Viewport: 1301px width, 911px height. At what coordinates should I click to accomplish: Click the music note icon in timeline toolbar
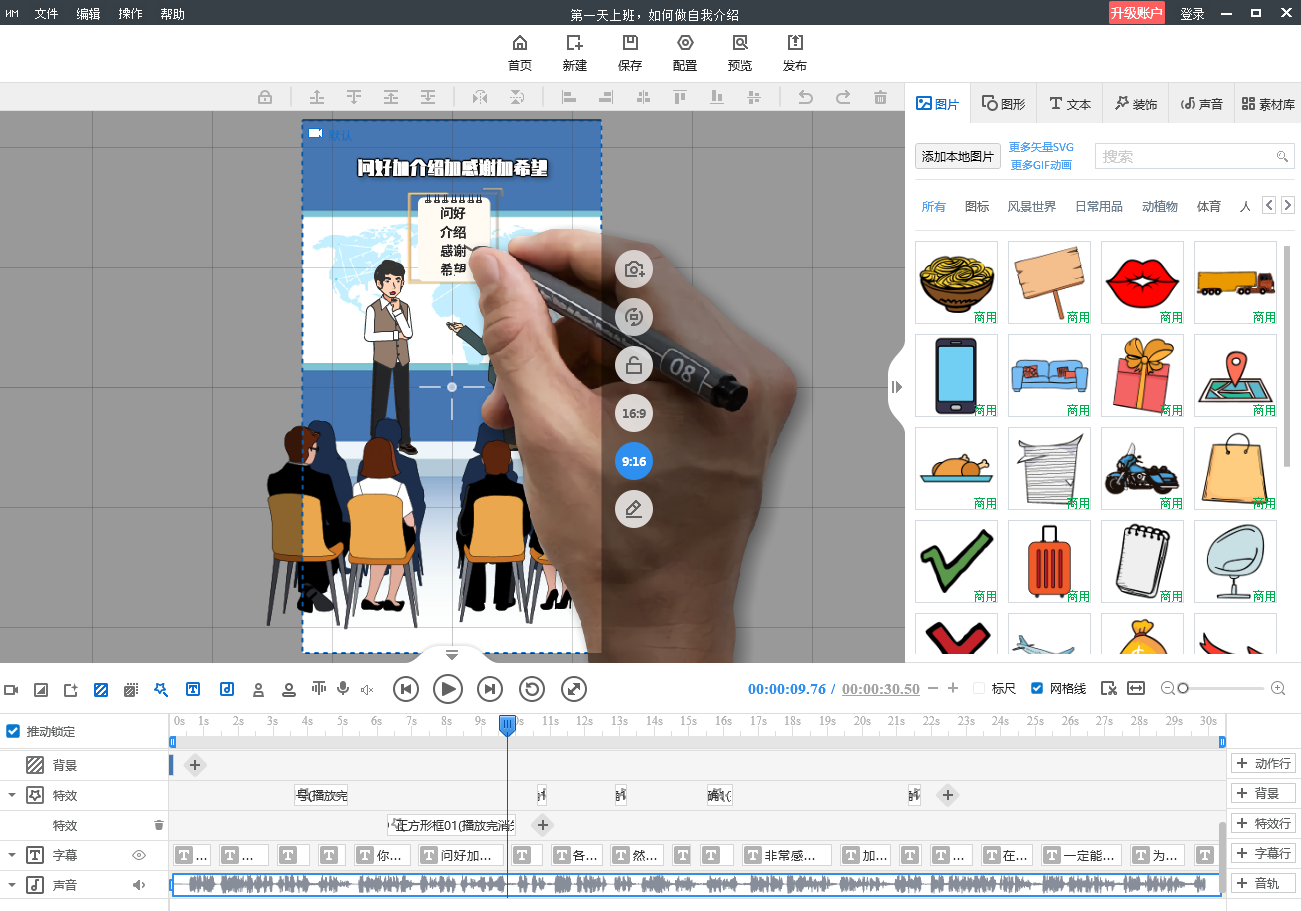point(227,689)
